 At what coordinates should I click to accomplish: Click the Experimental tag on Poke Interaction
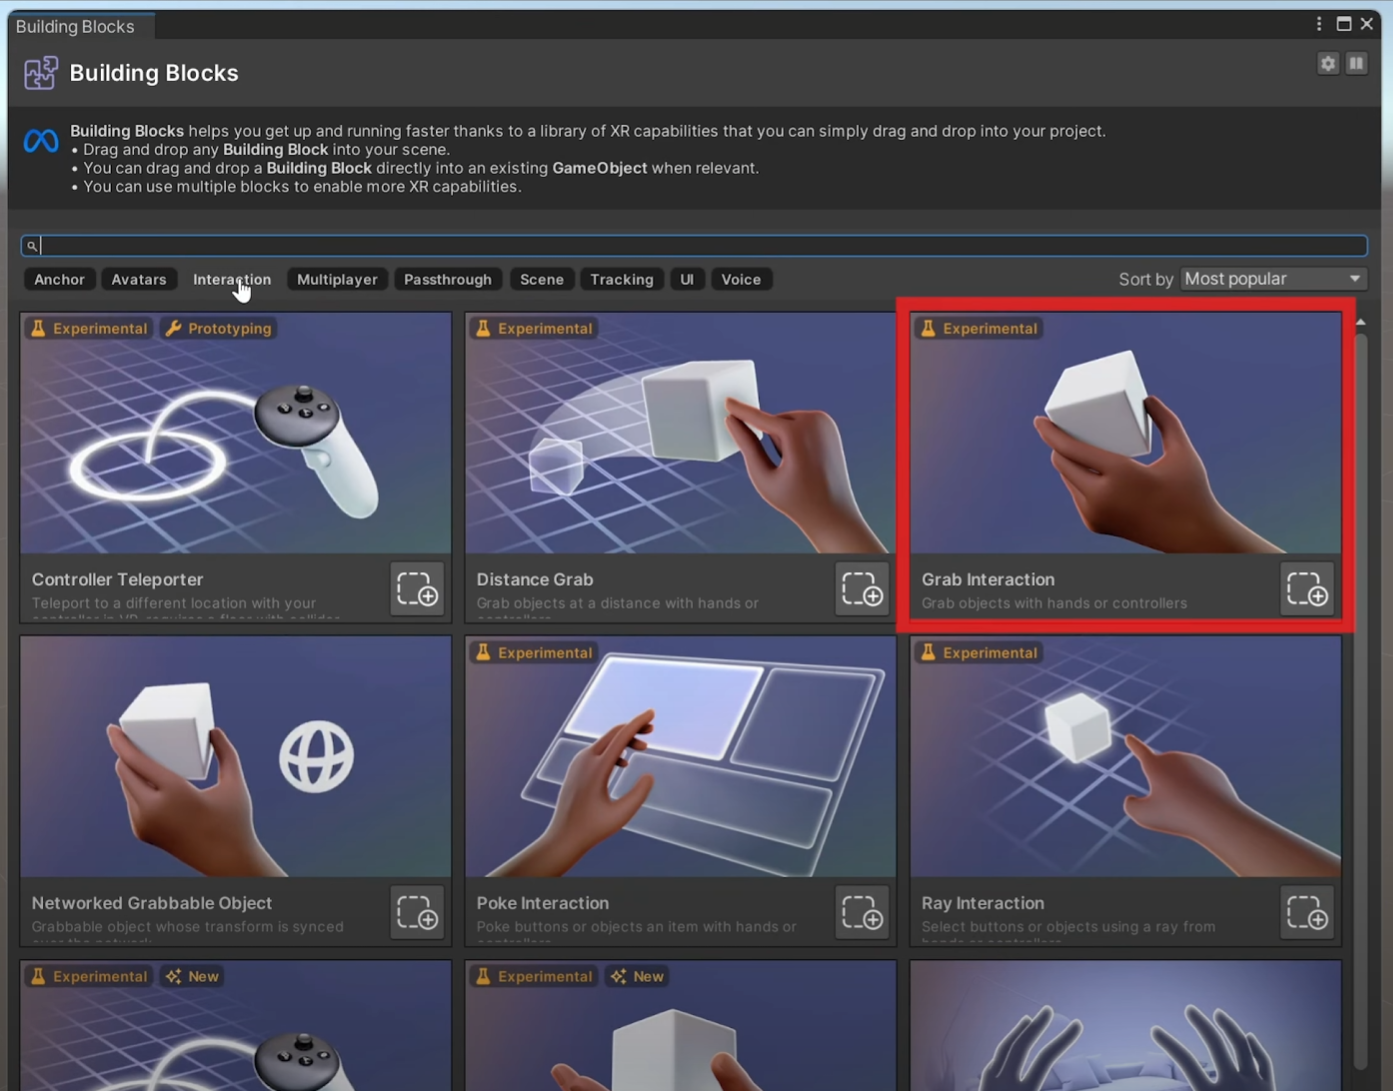click(x=534, y=652)
